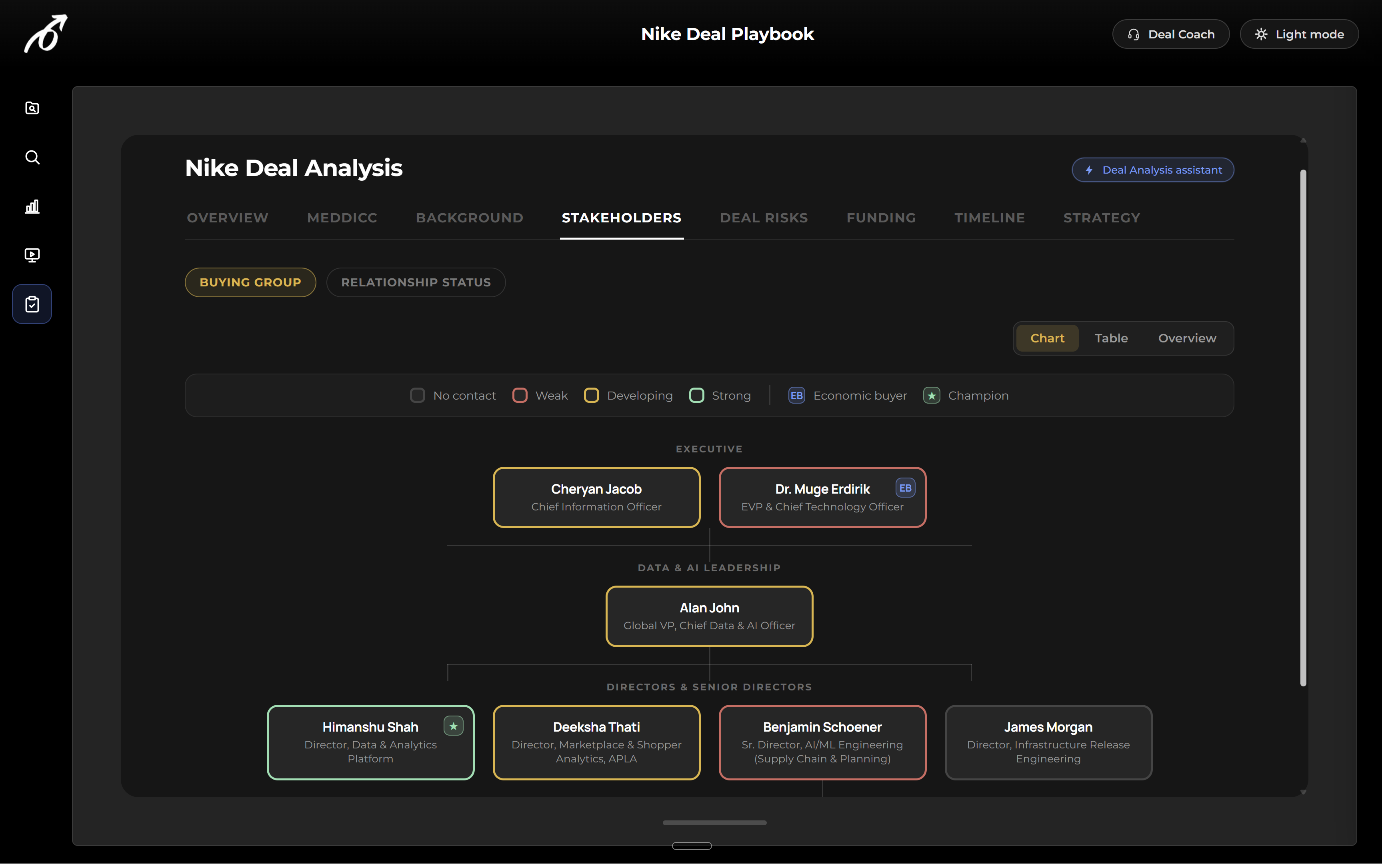Select the Buying Group pill

point(250,282)
